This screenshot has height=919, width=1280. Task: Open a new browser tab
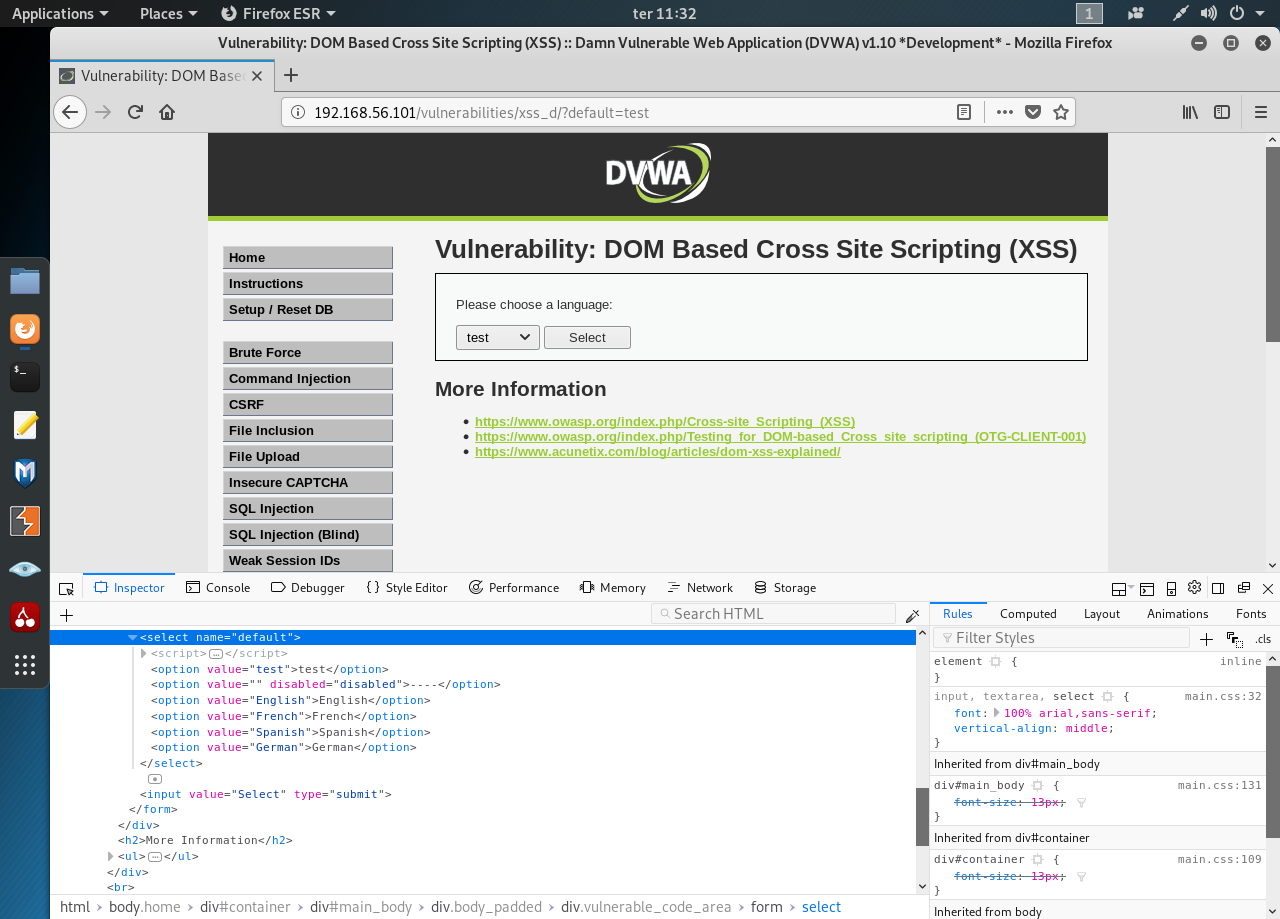click(291, 75)
